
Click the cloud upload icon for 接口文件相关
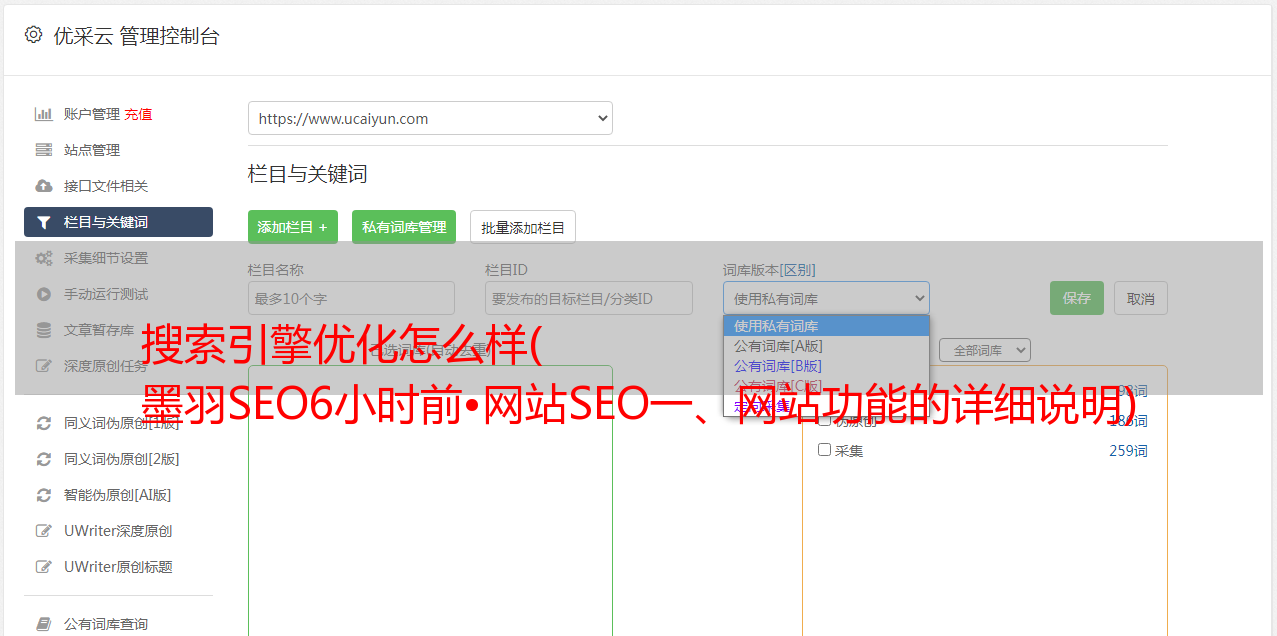click(44, 186)
